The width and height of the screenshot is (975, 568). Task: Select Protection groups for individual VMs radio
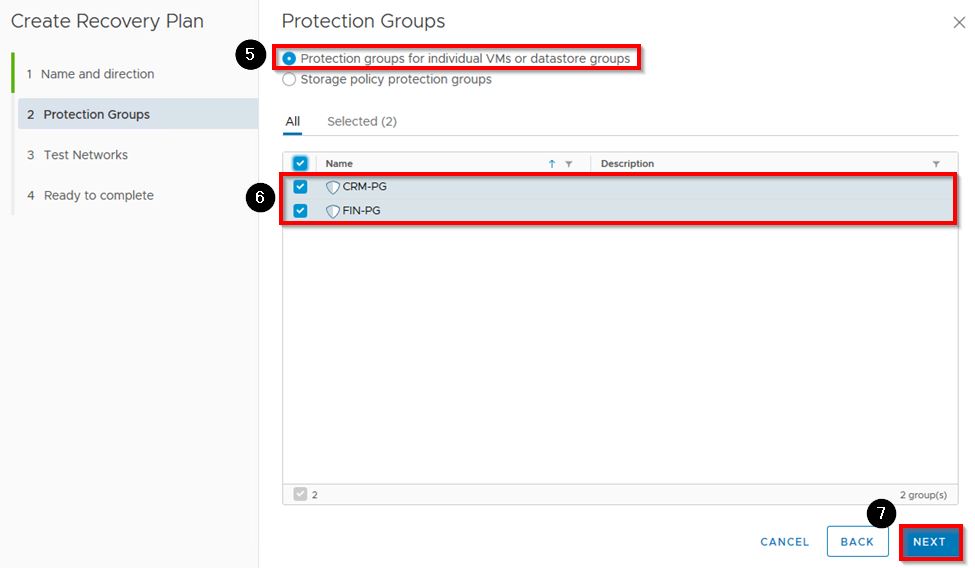(x=290, y=59)
